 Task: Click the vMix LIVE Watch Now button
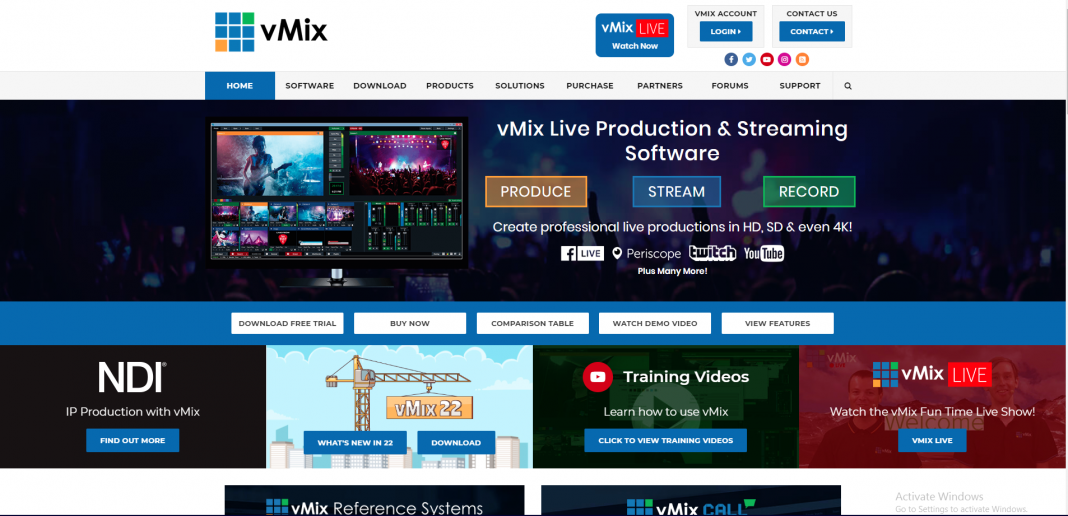pos(635,35)
